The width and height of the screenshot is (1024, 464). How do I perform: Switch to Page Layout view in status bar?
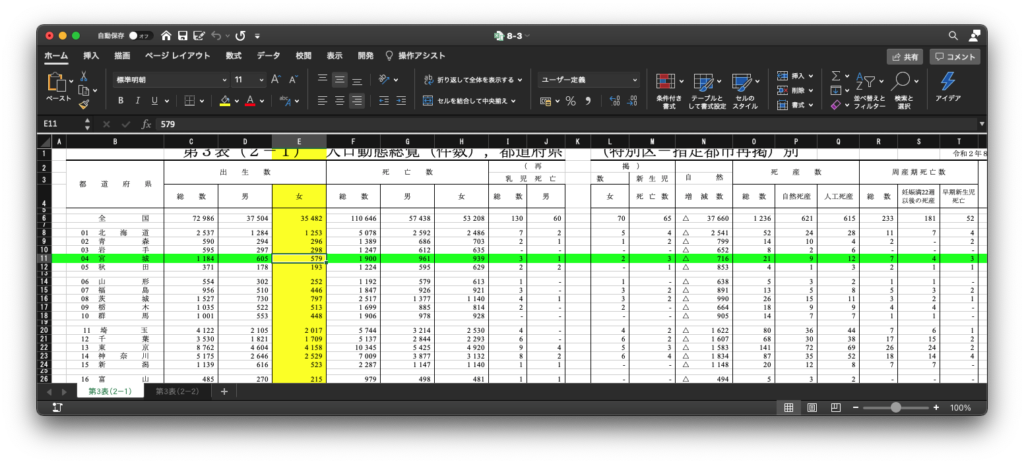tap(812, 407)
